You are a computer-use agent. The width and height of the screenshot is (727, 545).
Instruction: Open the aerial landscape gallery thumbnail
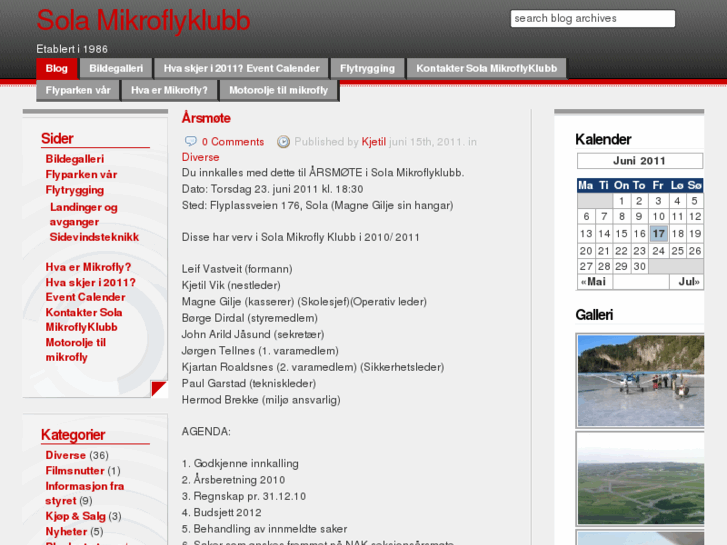[640, 479]
